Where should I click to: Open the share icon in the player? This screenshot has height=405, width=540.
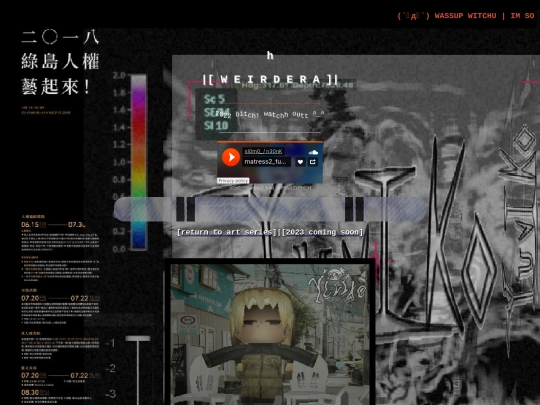tap(313, 162)
